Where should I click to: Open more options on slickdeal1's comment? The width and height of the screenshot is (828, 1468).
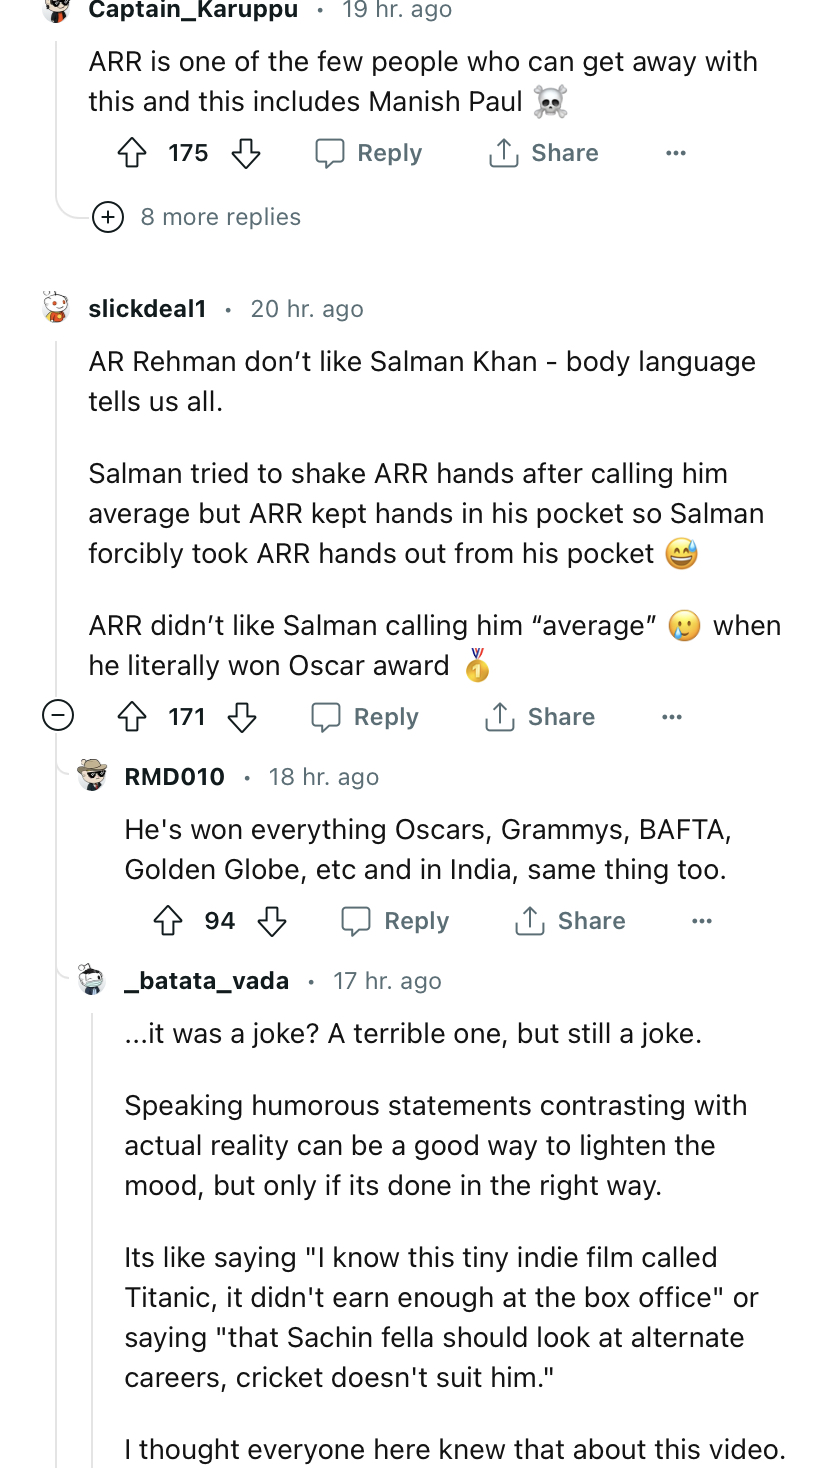click(x=672, y=717)
